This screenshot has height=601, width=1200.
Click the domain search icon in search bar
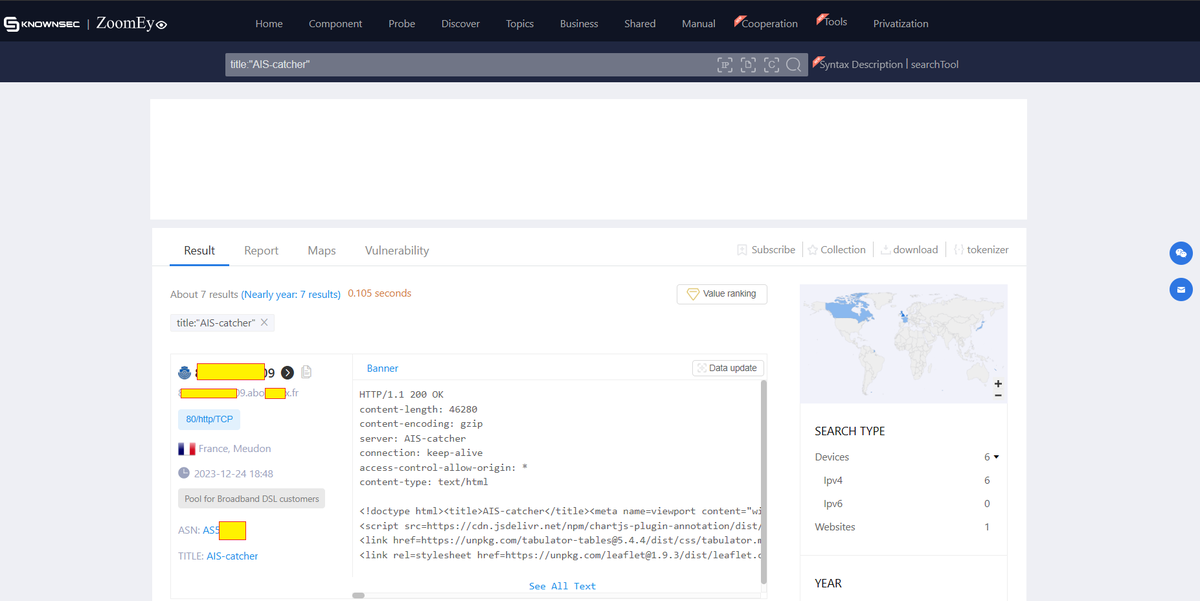[748, 65]
